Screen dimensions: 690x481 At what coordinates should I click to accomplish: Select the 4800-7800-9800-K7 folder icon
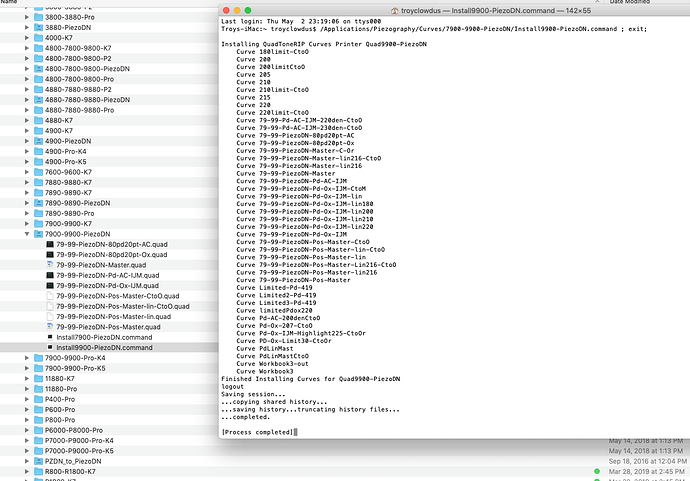(x=38, y=48)
